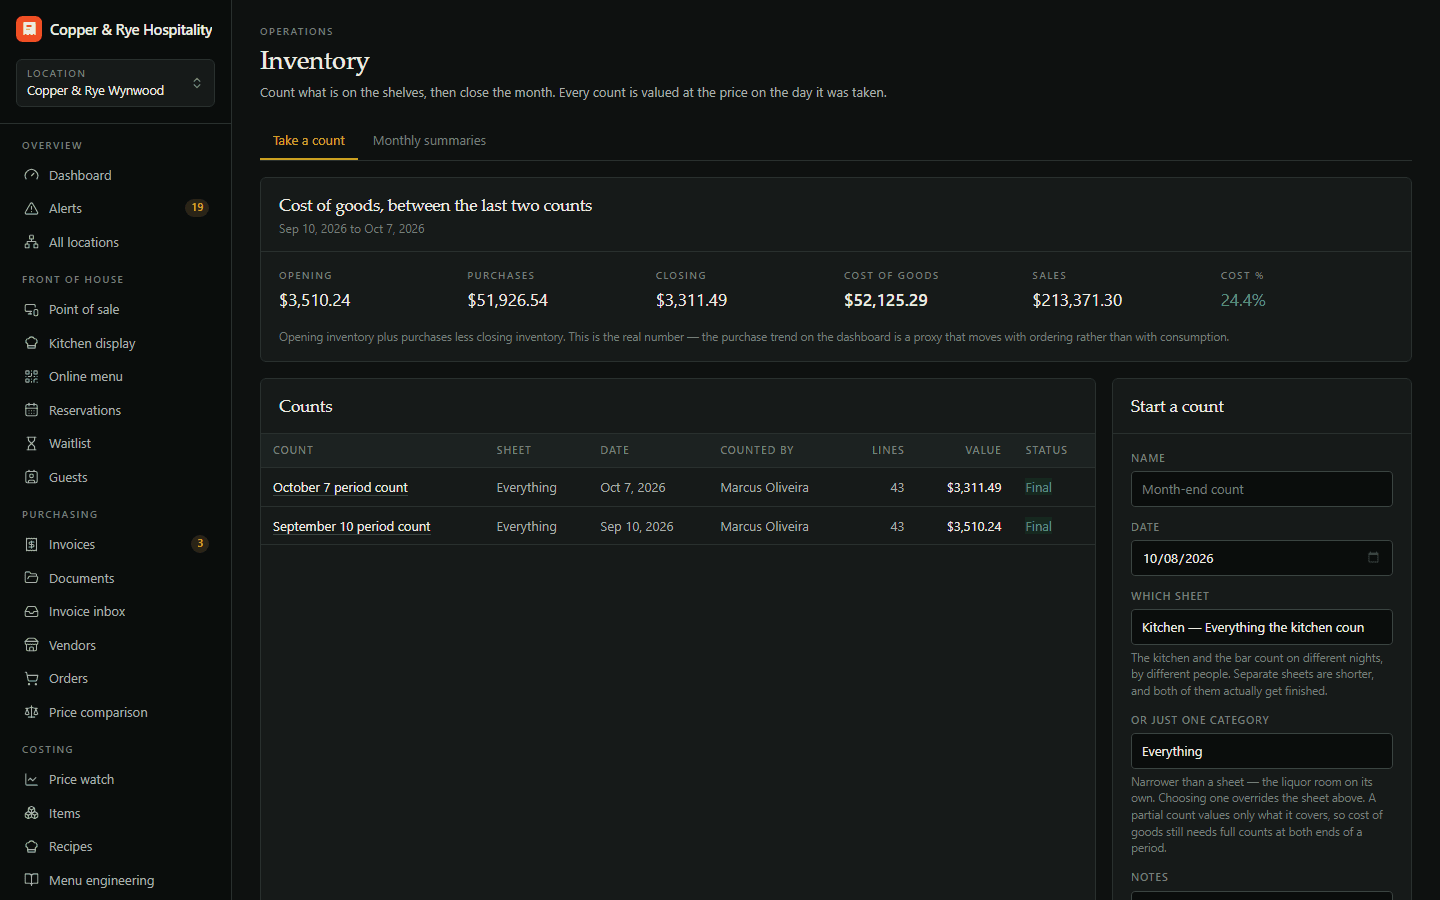
Task: Open the Online menu QR icon
Action: point(31,376)
